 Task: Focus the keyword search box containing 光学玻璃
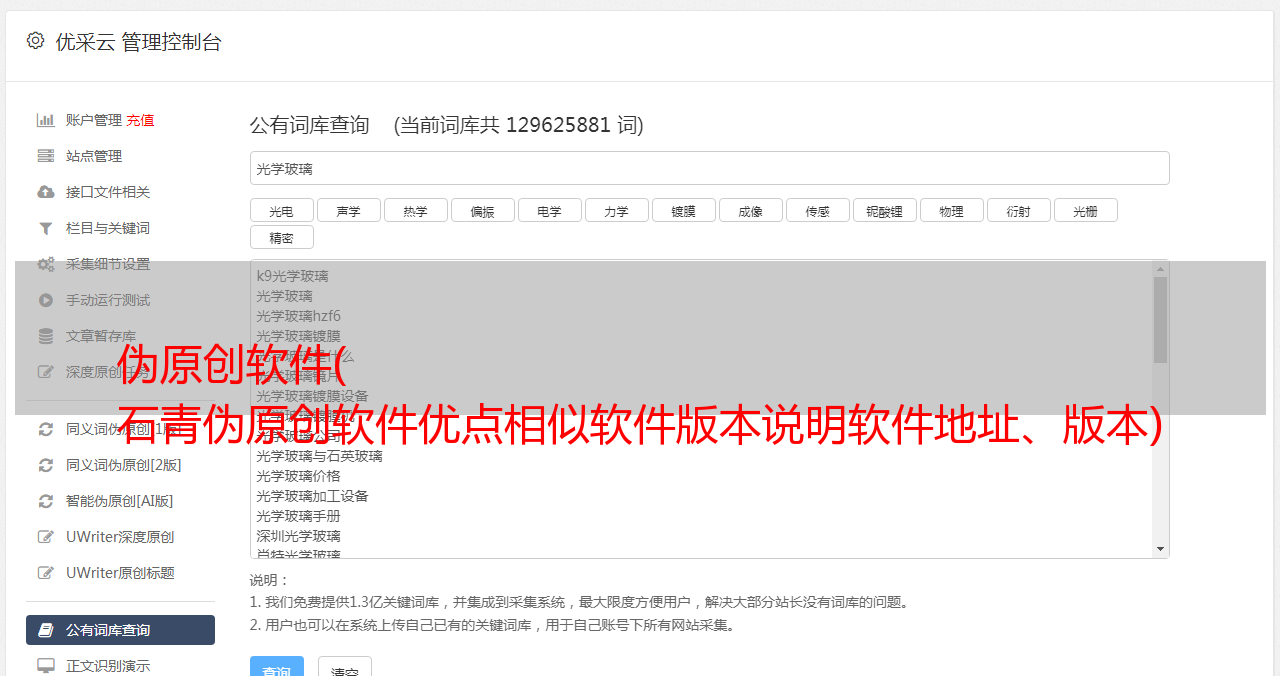point(709,168)
